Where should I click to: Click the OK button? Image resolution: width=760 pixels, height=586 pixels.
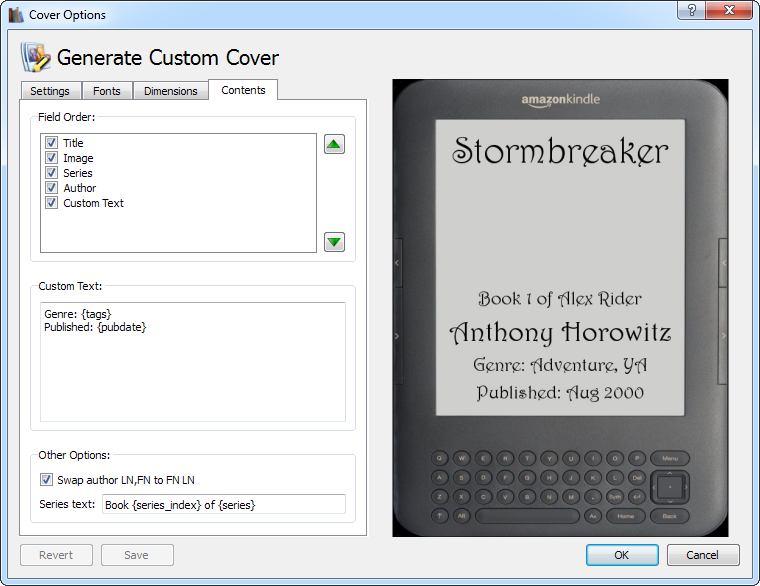click(622, 555)
